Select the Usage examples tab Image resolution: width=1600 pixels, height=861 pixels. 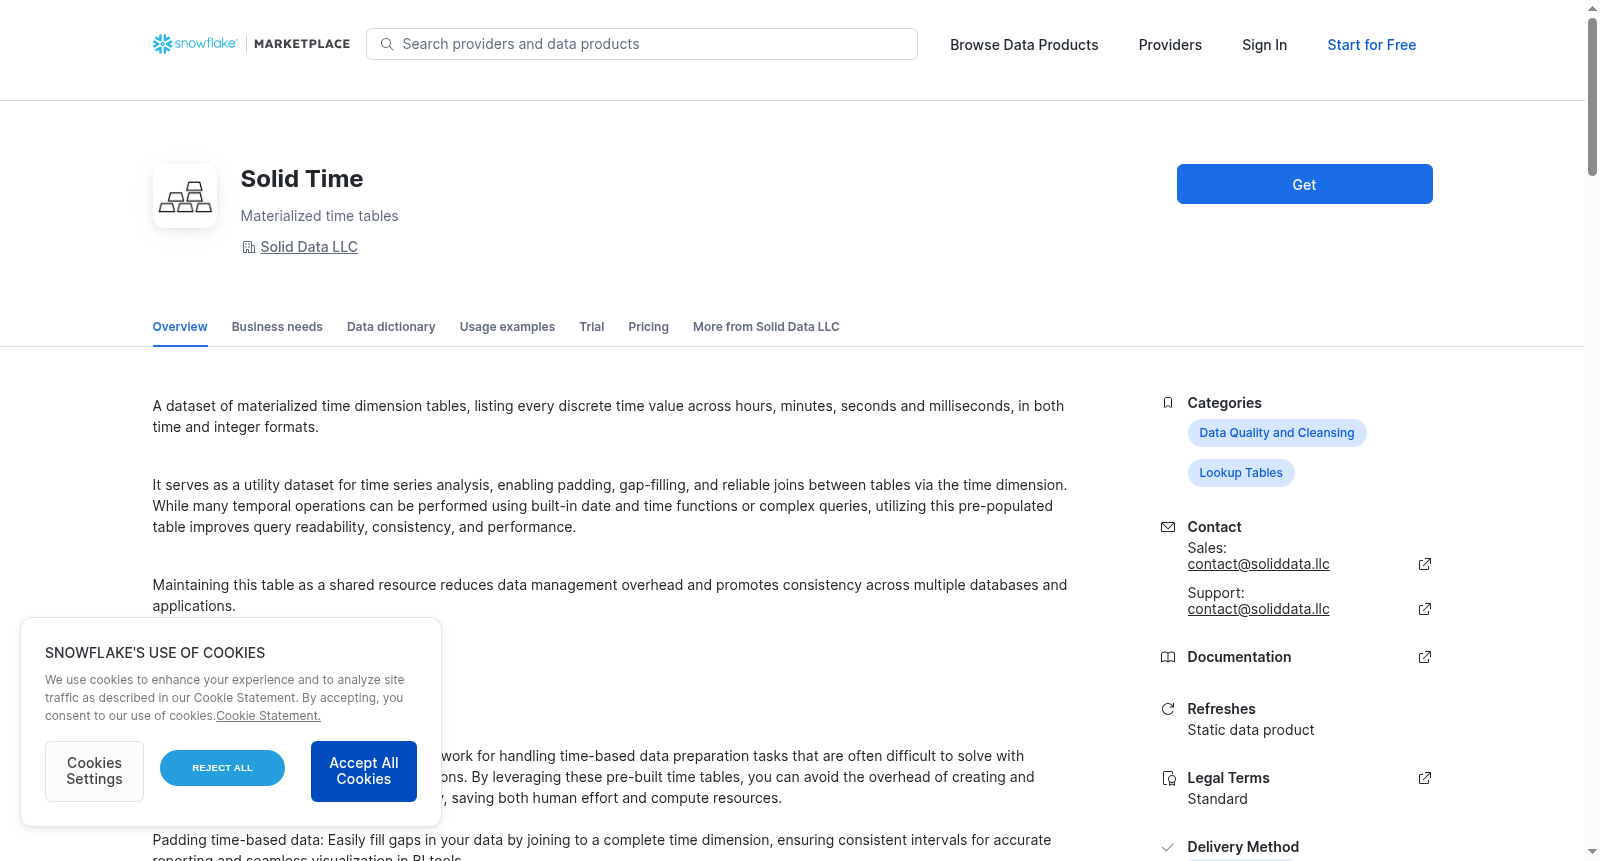pos(507,327)
